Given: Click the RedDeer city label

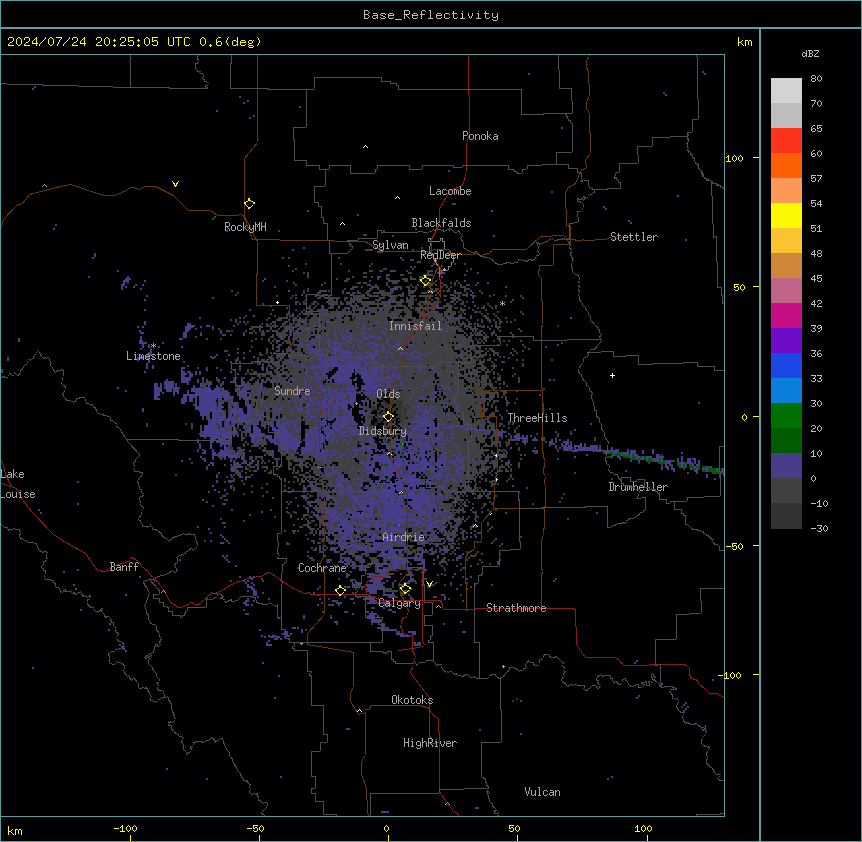Looking at the screenshot, I should (x=440, y=255).
